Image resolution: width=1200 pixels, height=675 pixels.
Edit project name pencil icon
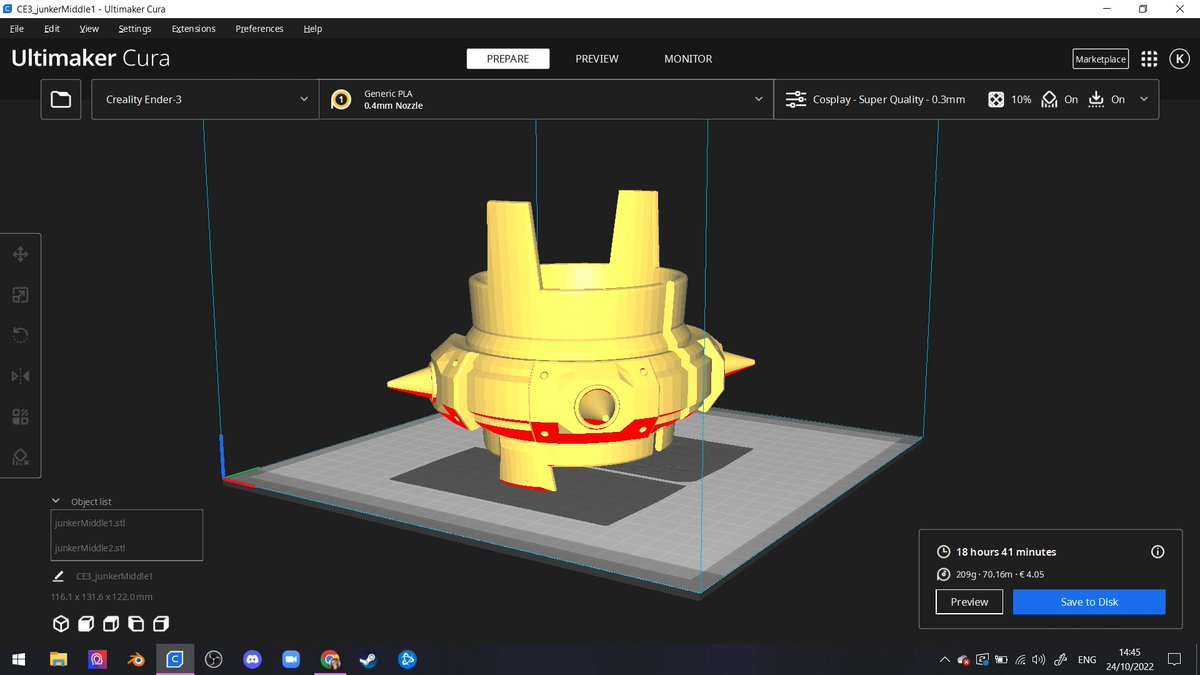click(x=58, y=576)
